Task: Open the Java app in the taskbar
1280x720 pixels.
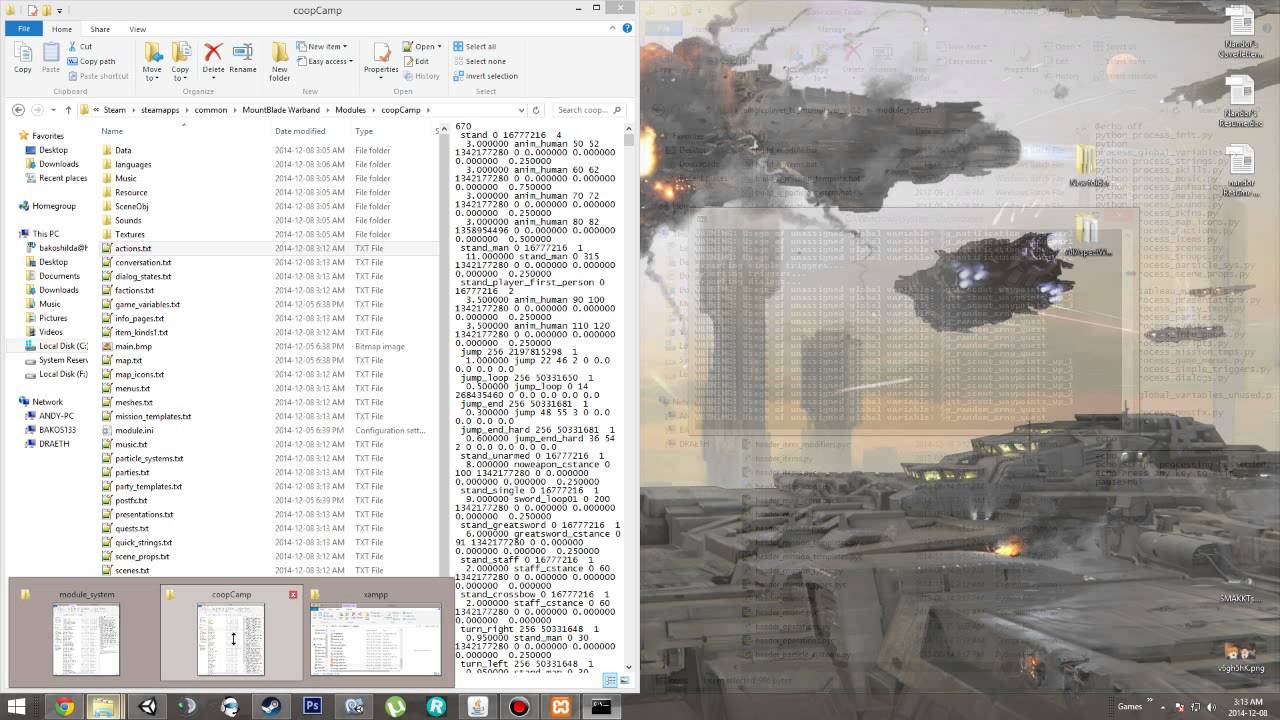Action: (477, 706)
